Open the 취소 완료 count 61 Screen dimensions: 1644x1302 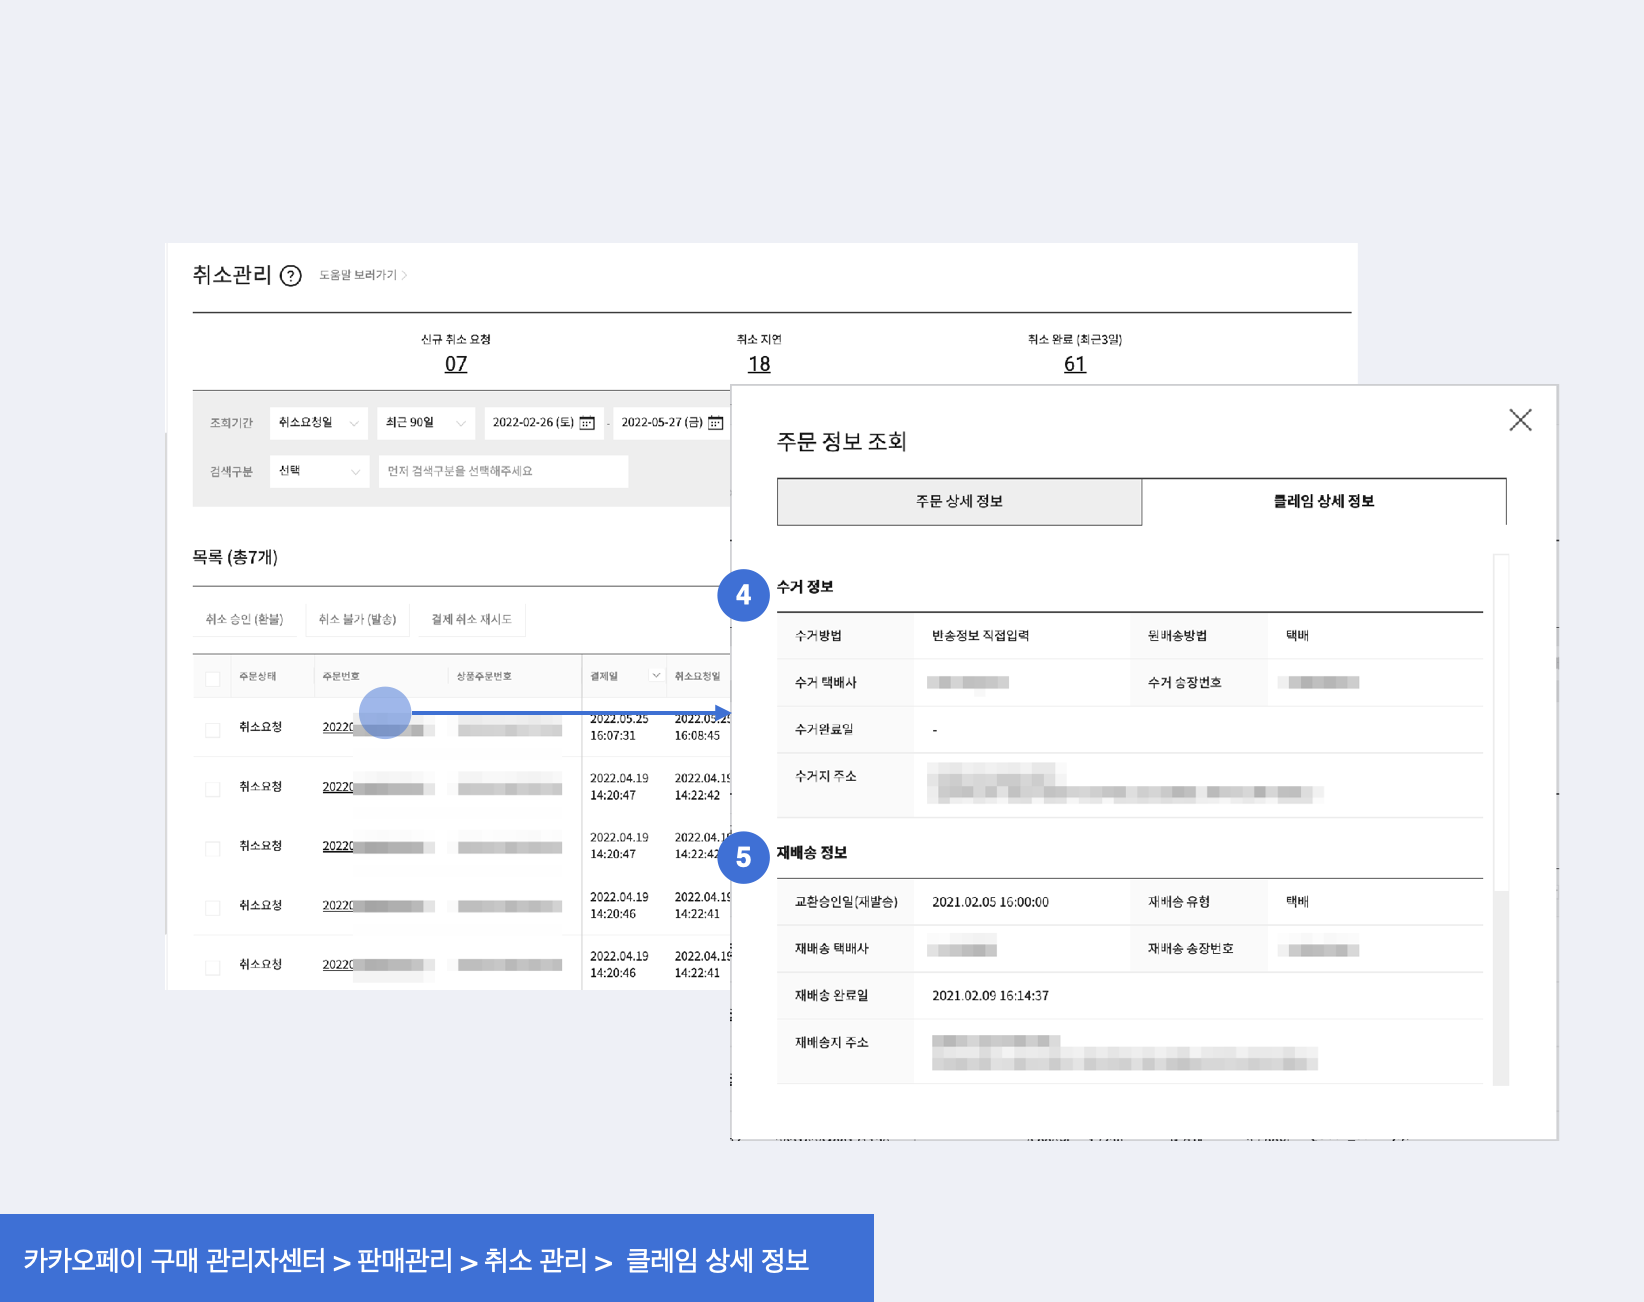pos(1075,364)
